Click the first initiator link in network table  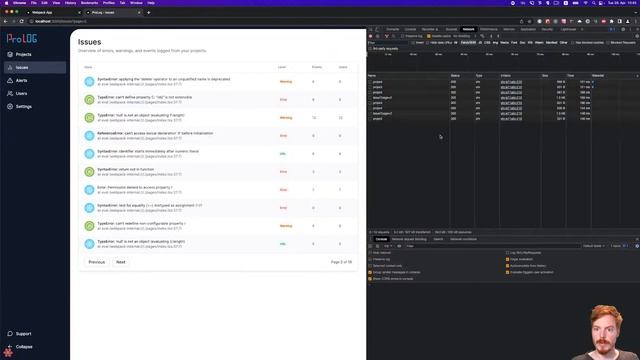click(511, 82)
